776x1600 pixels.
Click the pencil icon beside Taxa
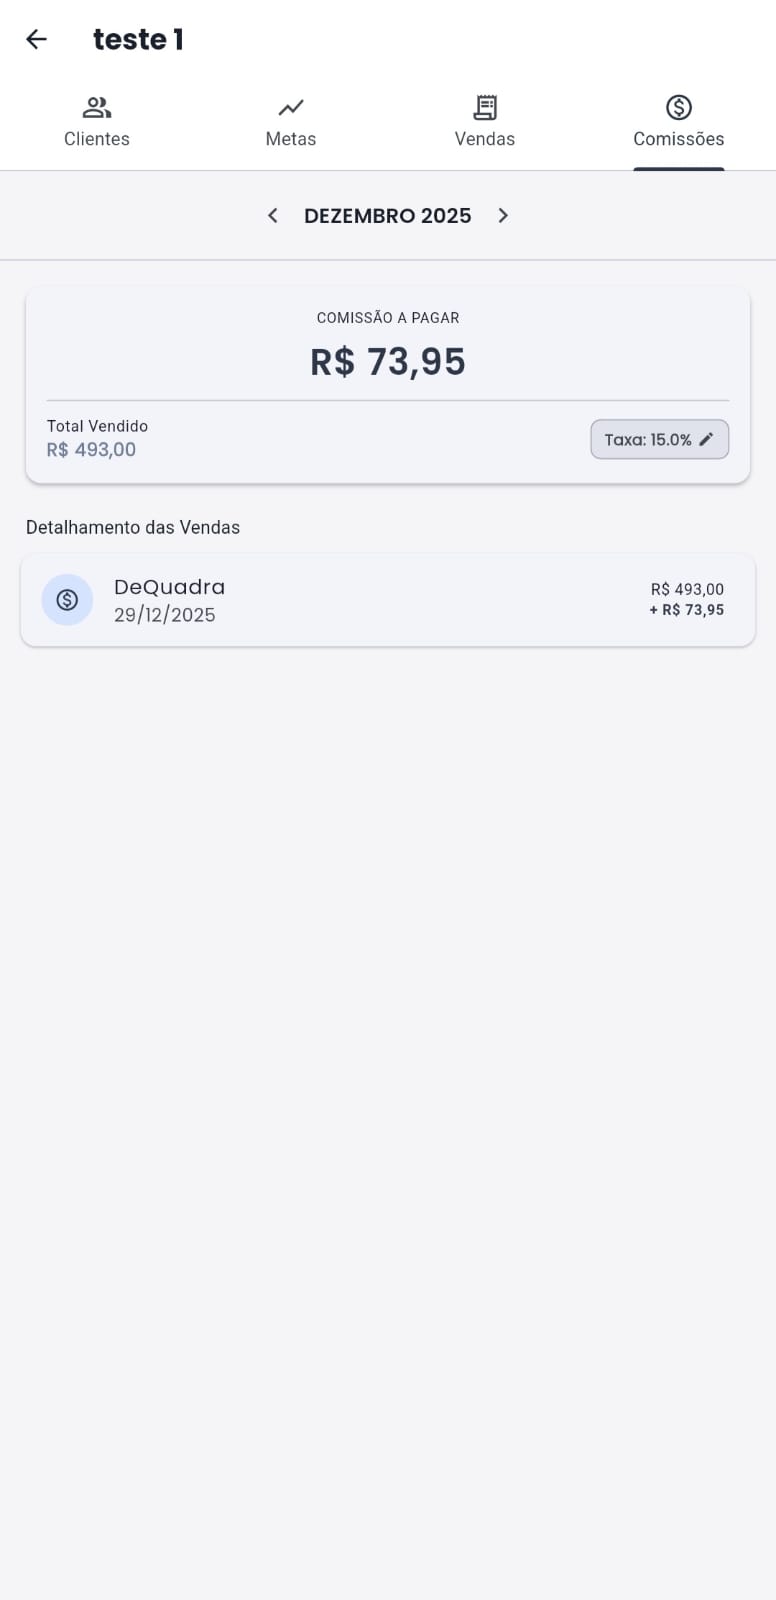click(707, 440)
